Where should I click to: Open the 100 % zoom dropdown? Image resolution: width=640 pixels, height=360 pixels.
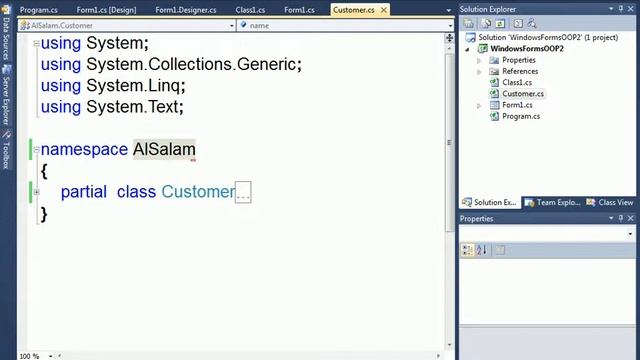(x=50, y=356)
